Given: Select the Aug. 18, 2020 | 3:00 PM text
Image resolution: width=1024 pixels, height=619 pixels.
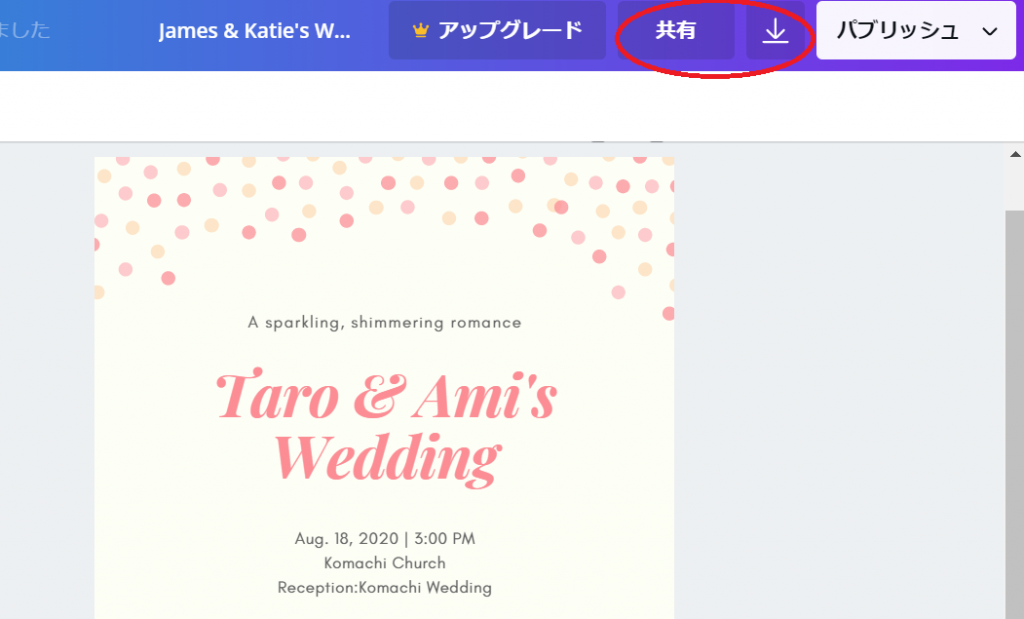Looking at the screenshot, I should (x=385, y=539).
